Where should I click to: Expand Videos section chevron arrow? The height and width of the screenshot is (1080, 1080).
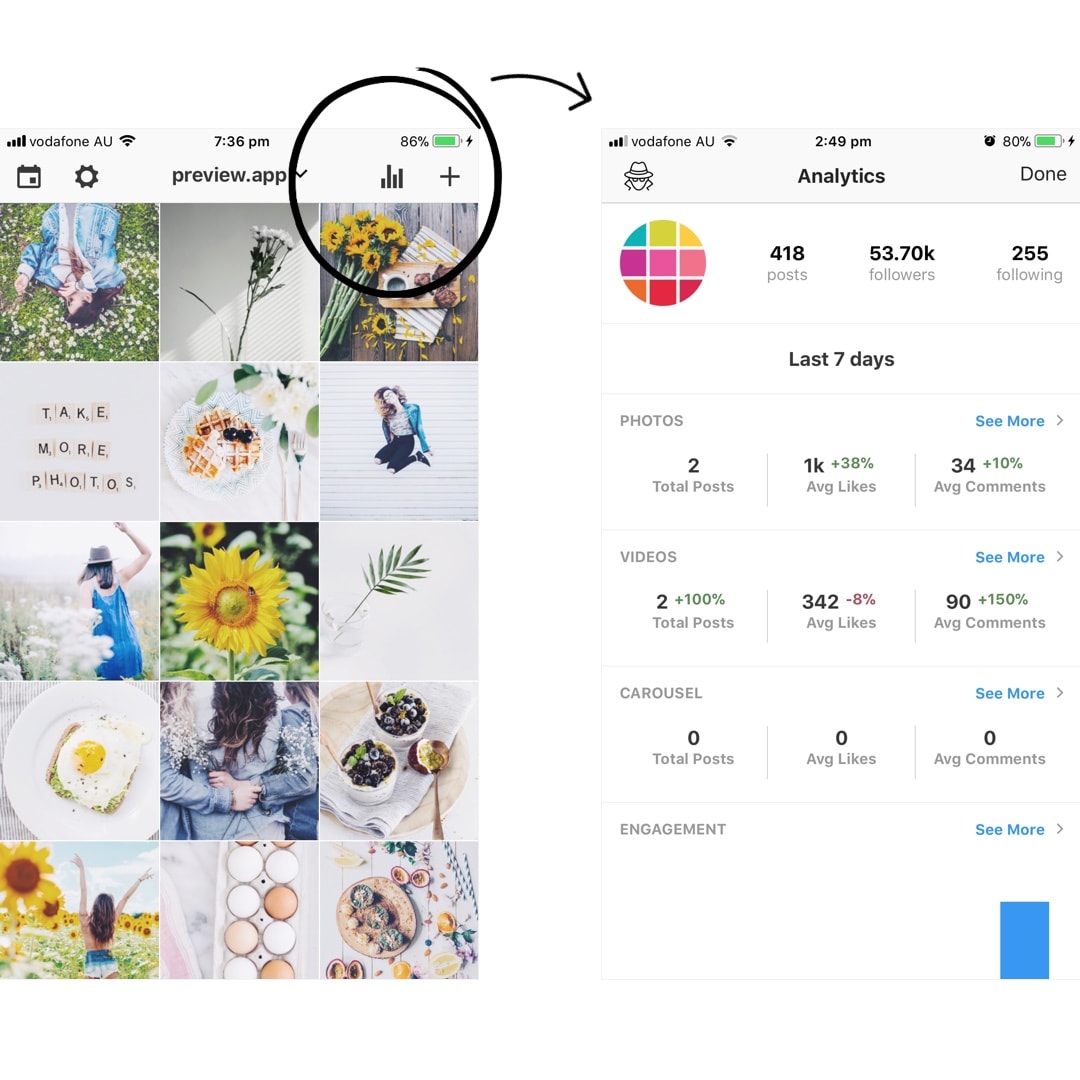(x=1059, y=557)
